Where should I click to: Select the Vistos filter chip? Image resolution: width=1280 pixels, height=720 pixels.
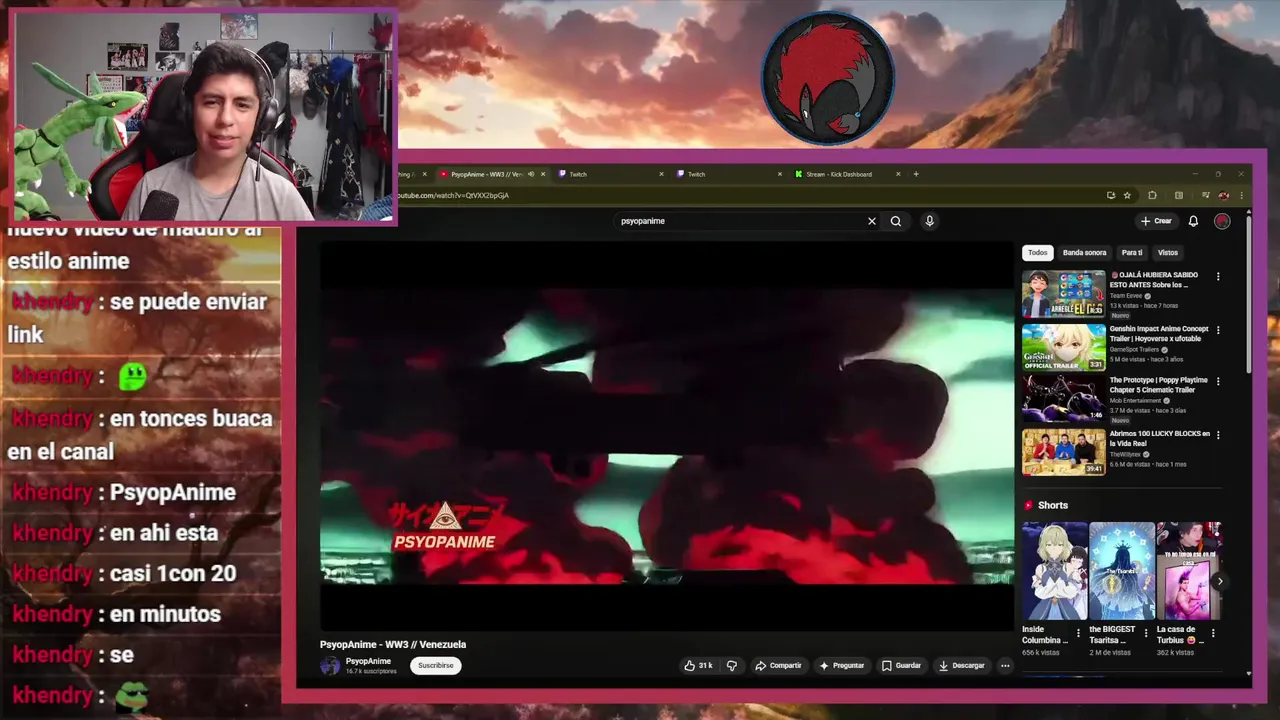tap(1168, 253)
